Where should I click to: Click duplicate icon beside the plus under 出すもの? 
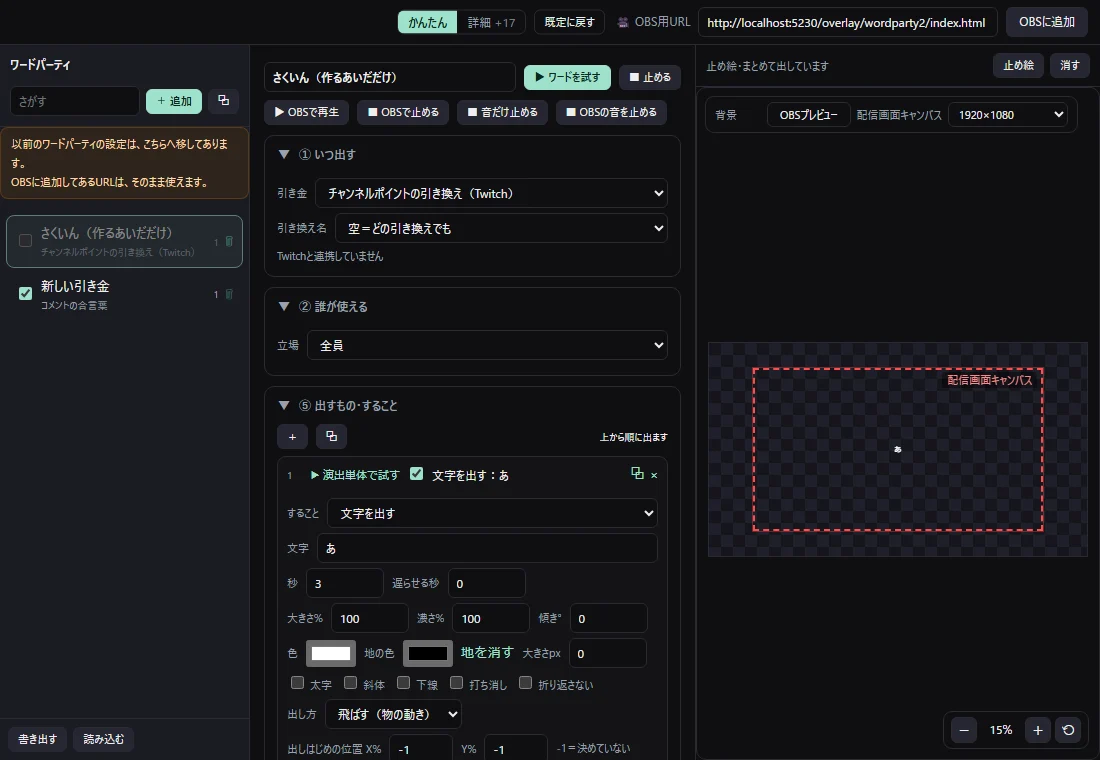tap(331, 436)
